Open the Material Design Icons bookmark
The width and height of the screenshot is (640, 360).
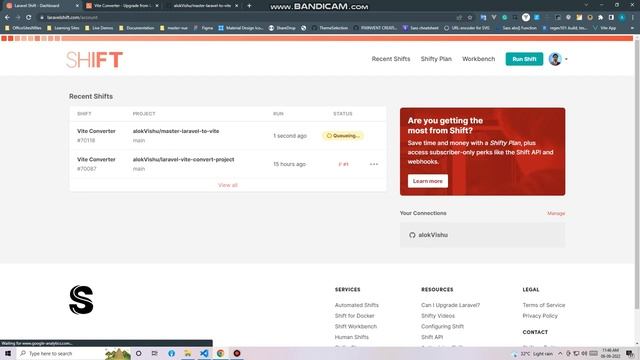241,28
